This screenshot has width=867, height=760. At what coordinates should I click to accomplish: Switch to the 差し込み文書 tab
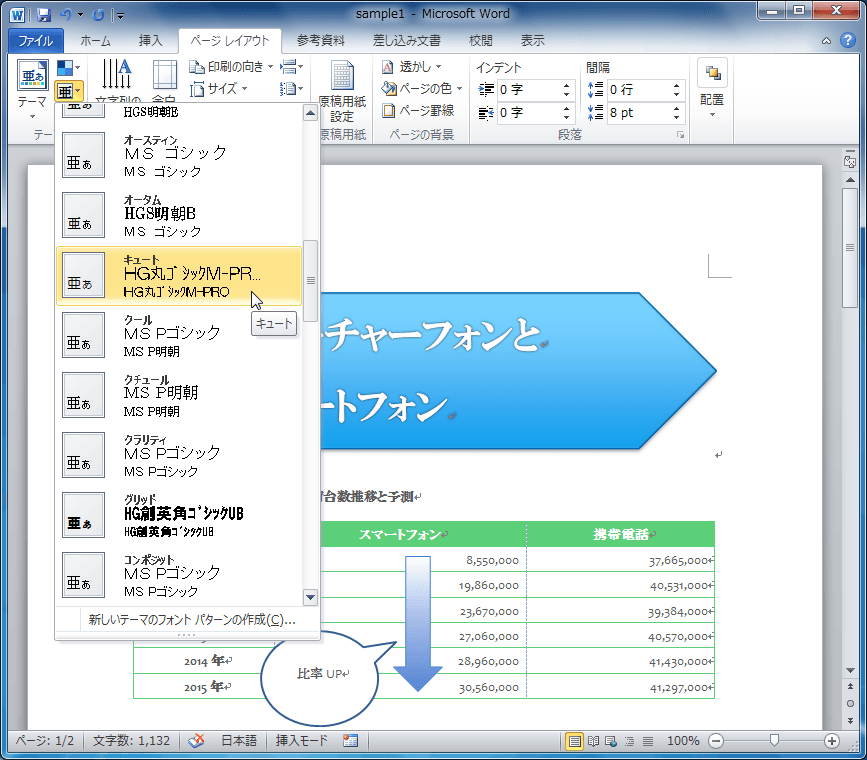coord(406,41)
